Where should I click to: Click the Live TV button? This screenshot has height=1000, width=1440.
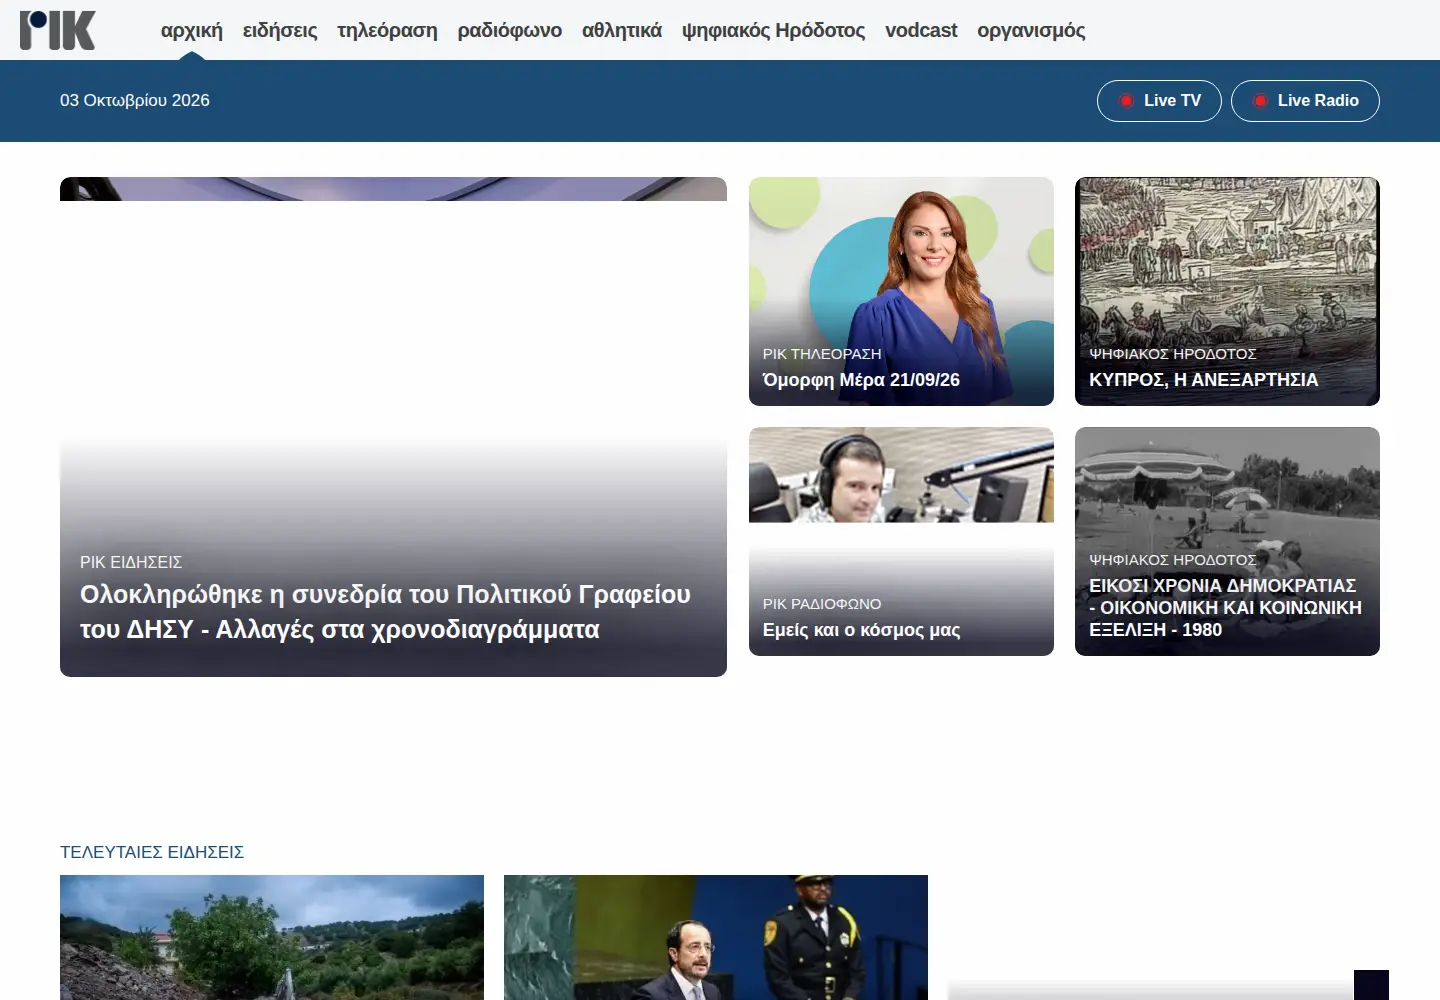1159,101
